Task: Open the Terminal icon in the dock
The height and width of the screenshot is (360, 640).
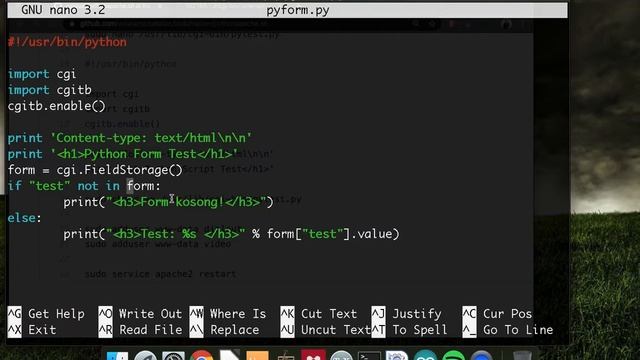Action: [x=369, y=355]
